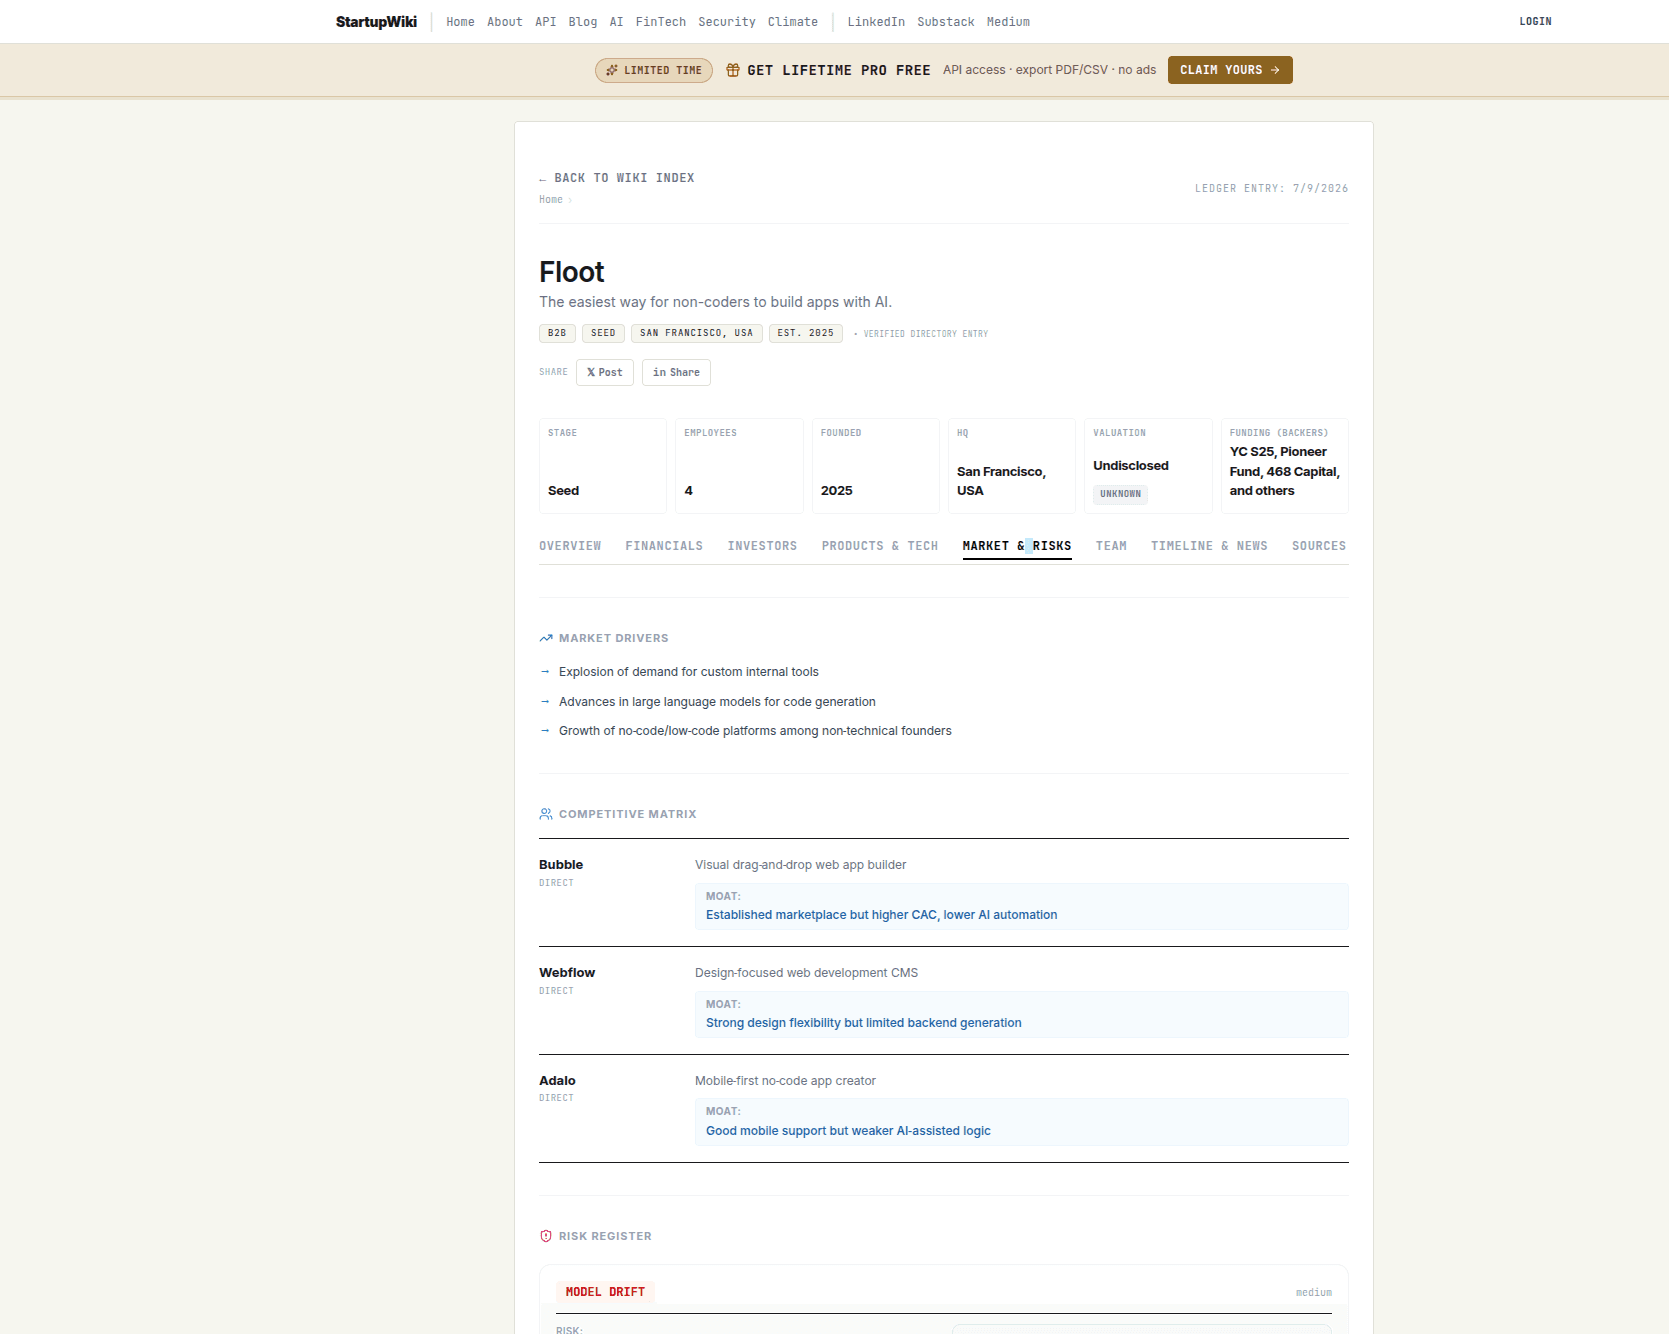
Task: Click the Home breadcrumb
Action: point(551,200)
